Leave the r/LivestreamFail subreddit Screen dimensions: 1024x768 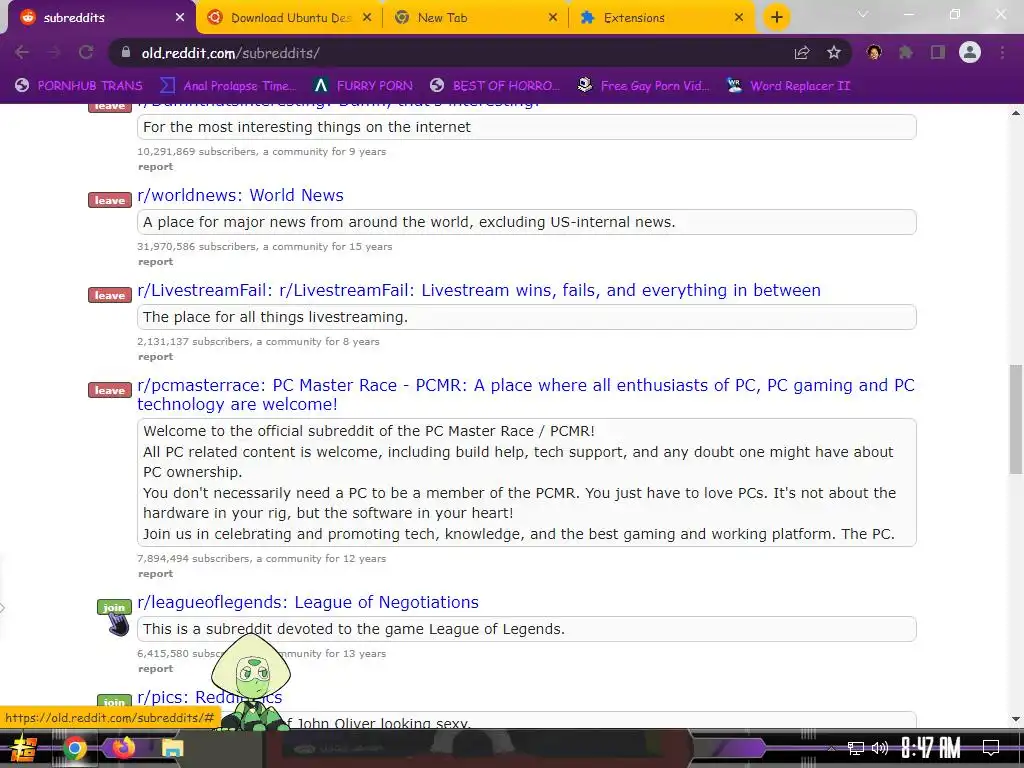(110, 295)
